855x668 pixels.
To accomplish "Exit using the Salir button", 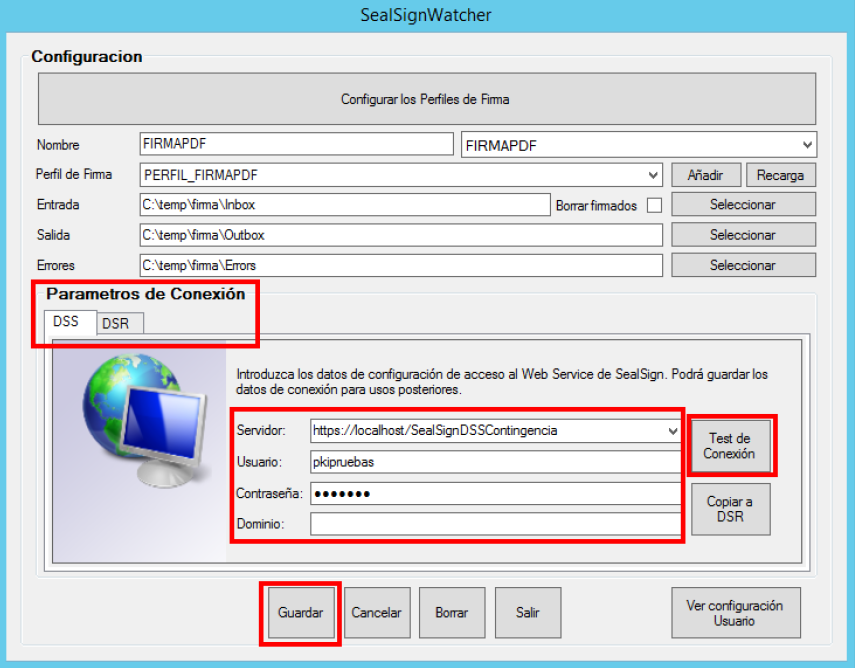I will click(528, 612).
